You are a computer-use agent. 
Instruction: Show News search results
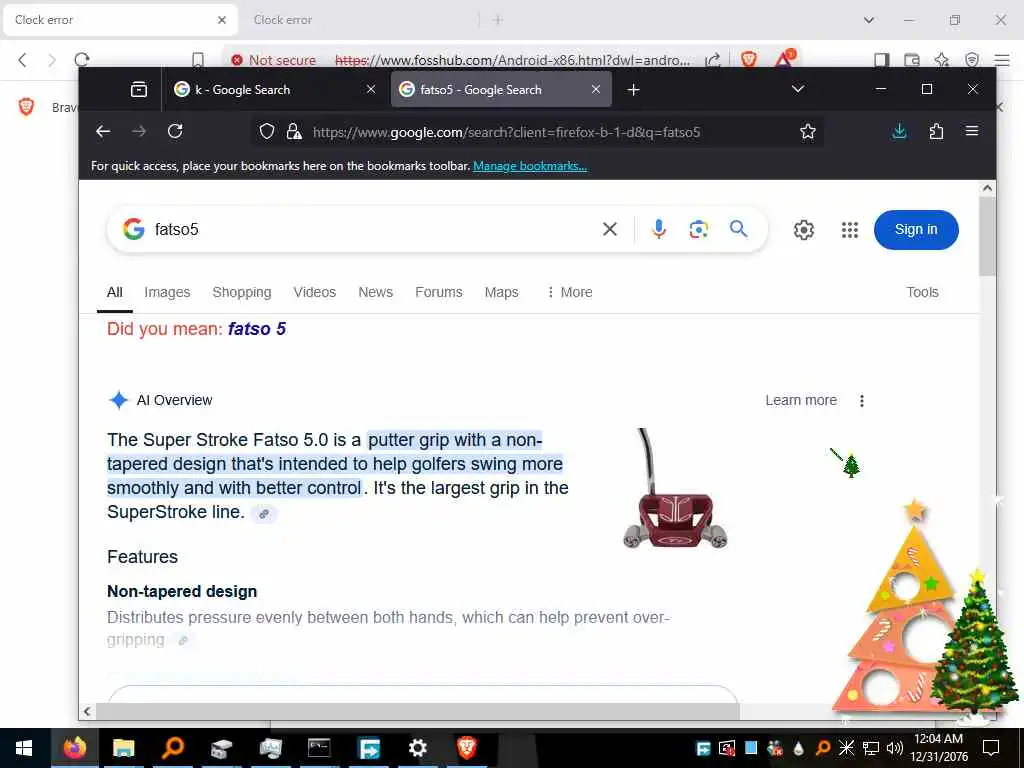click(x=376, y=292)
